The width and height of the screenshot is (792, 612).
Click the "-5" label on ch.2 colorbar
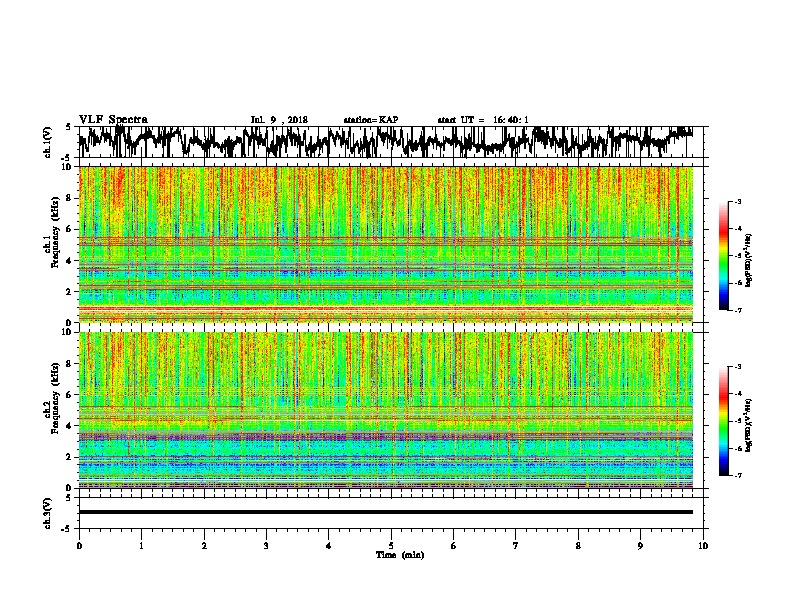(x=737, y=421)
